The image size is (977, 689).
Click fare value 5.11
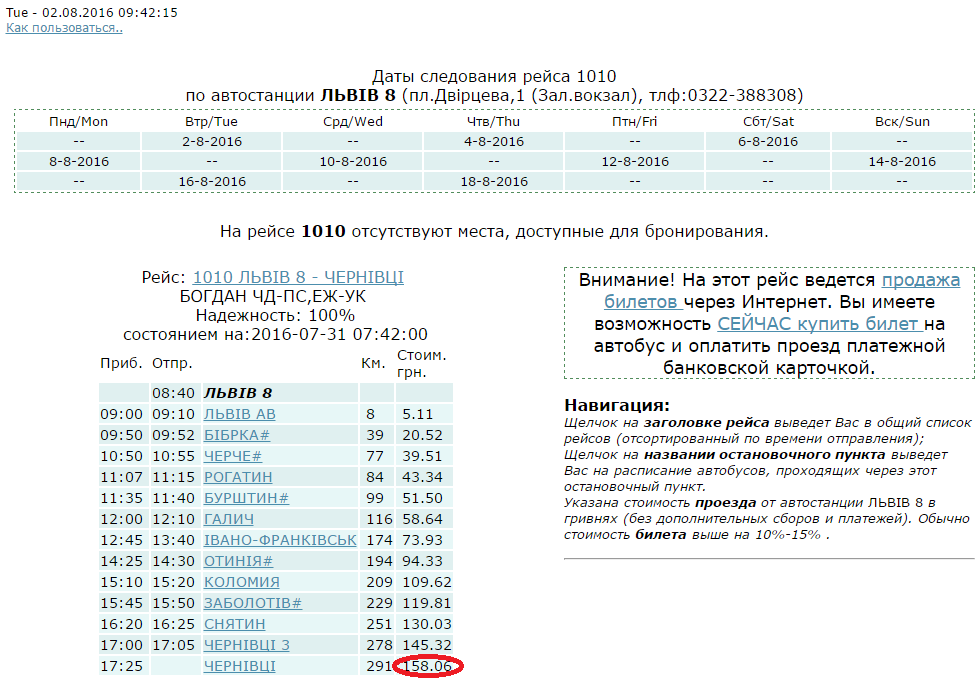(x=417, y=414)
